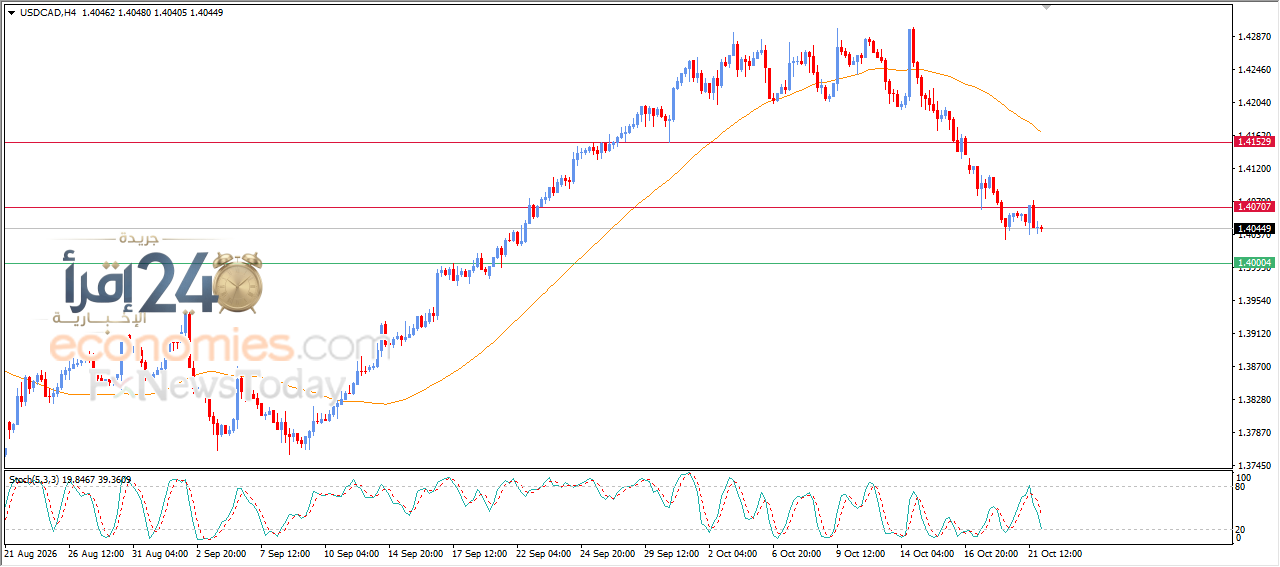This screenshot has height=567, width=1280.
Task: Click the open price value 1.40462
Action: click(99, 13)
